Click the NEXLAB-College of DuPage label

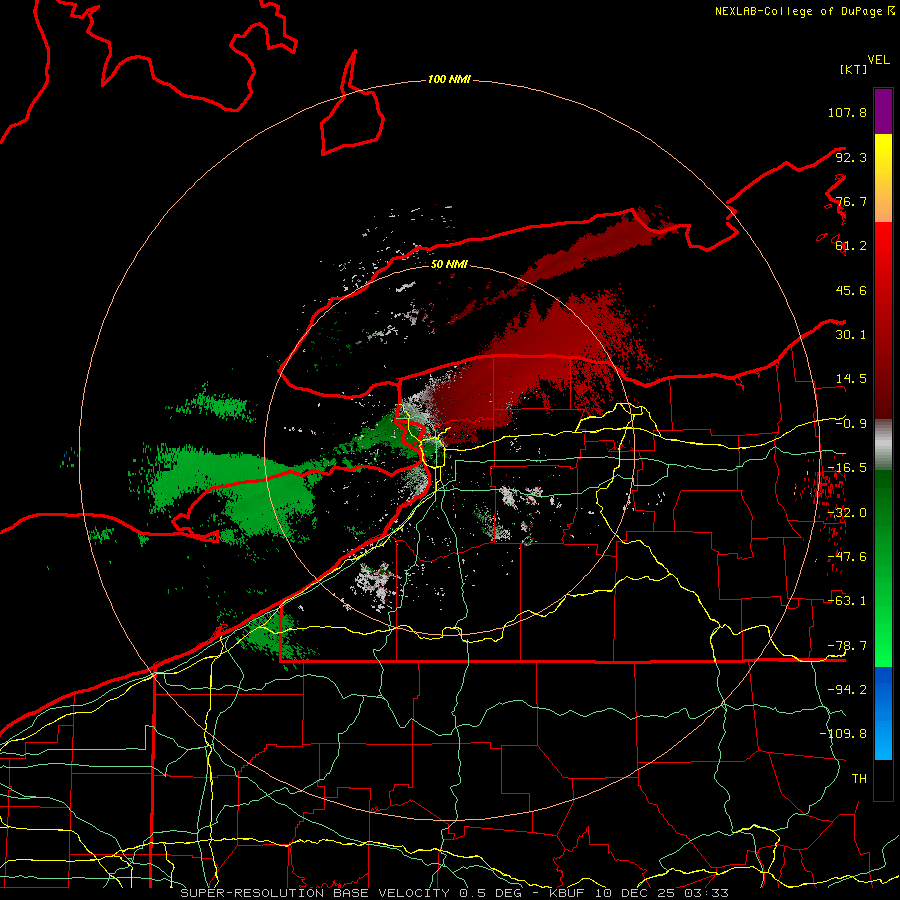804,11
